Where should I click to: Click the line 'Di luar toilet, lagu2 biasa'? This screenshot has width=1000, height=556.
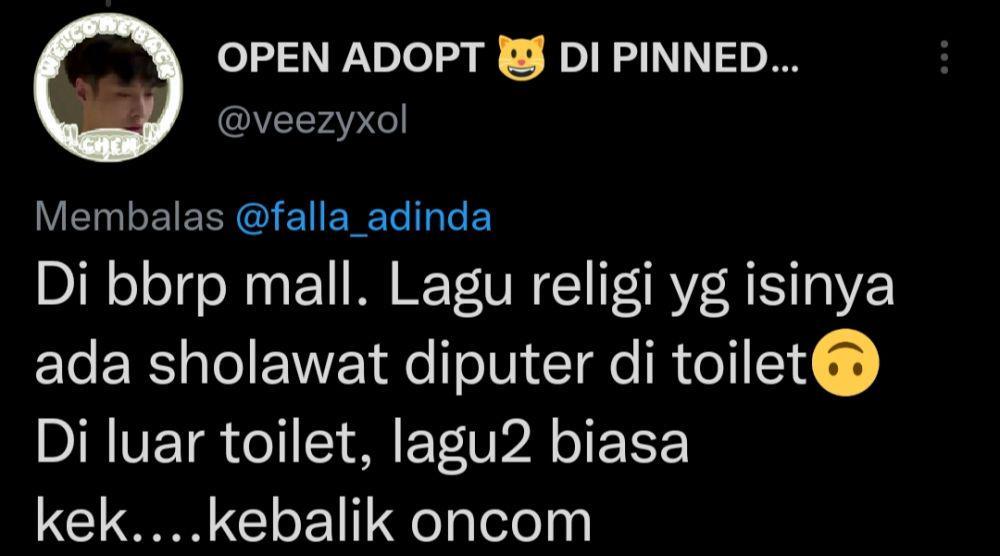[362, 443]
